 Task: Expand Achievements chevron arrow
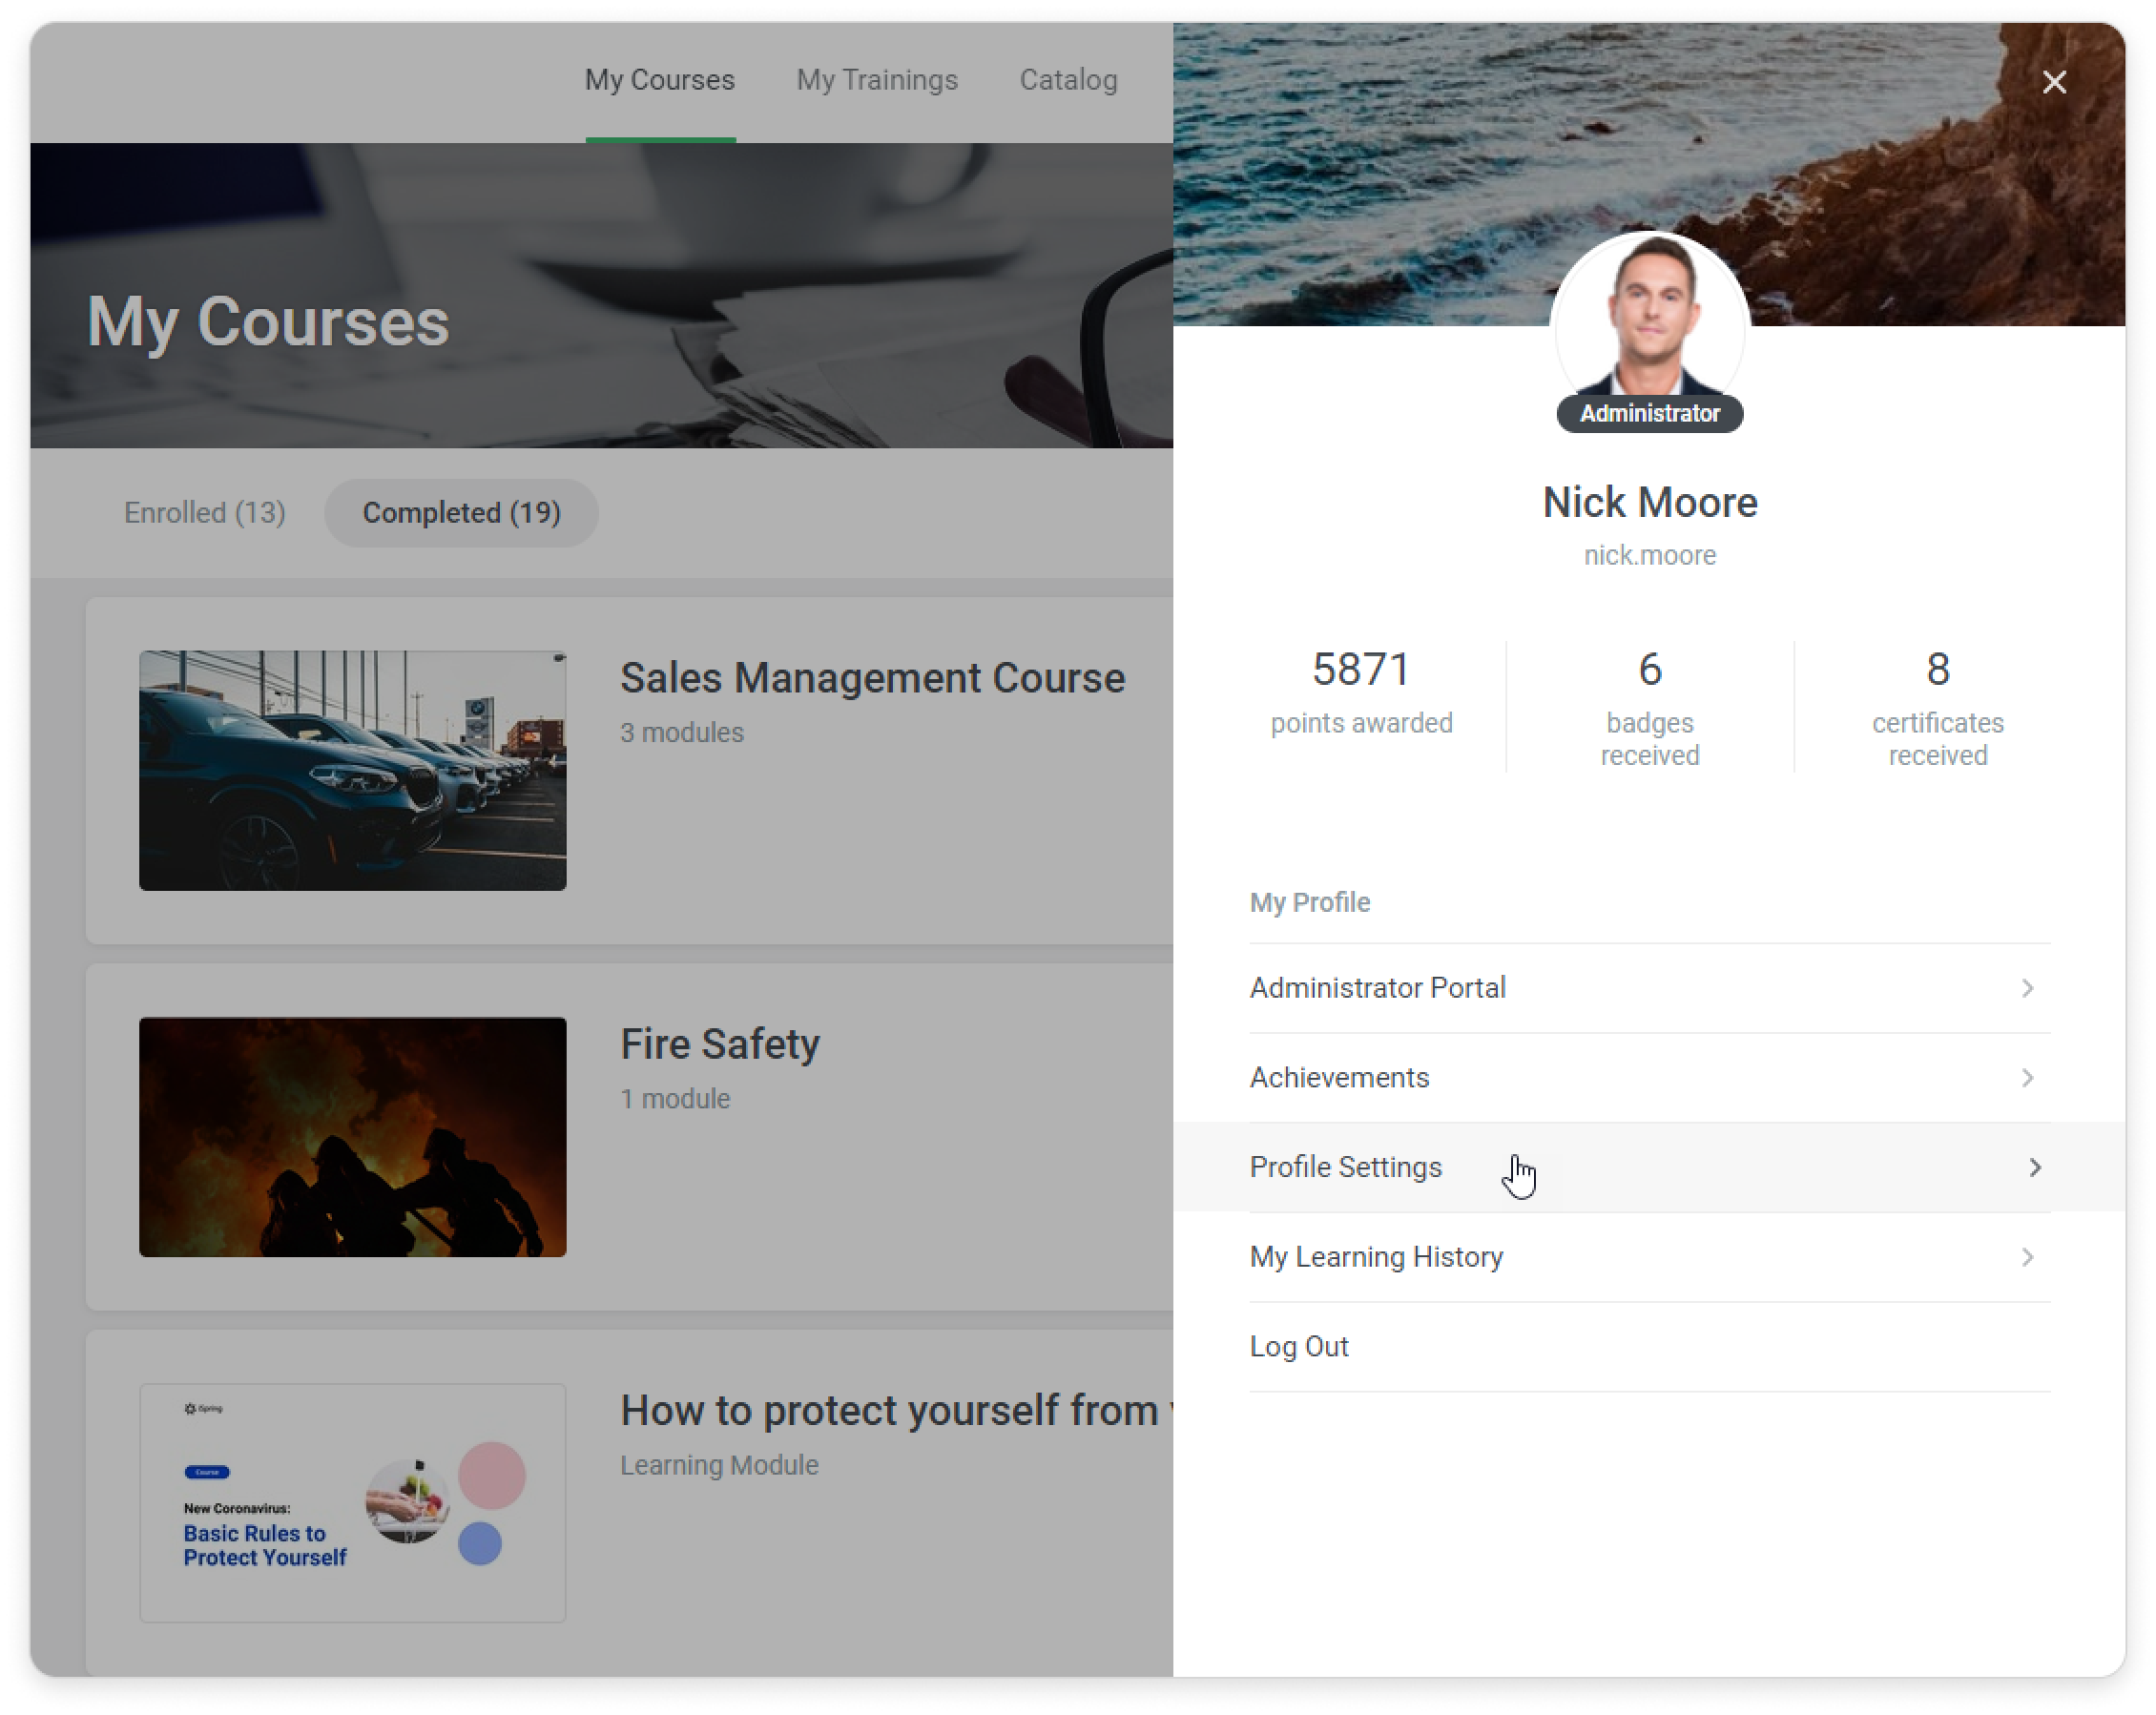click(x=2027, y=1078)
